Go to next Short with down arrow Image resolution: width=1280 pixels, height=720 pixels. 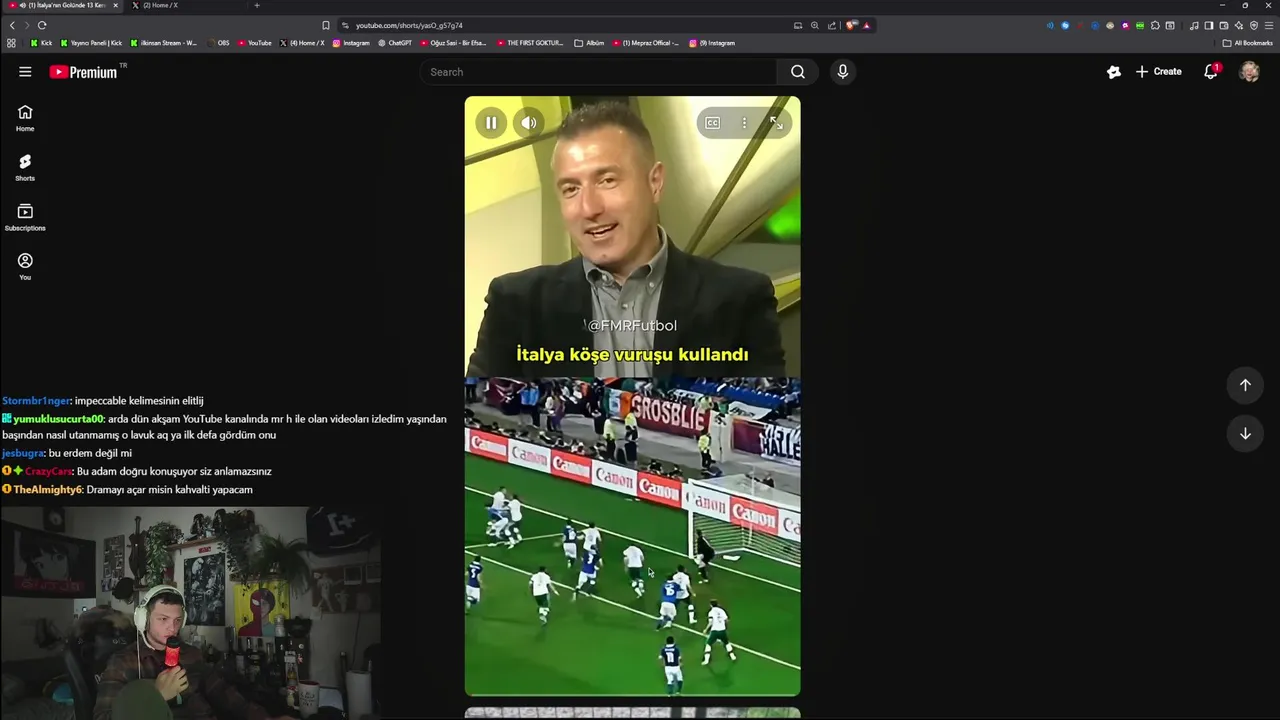(1245, 433)
